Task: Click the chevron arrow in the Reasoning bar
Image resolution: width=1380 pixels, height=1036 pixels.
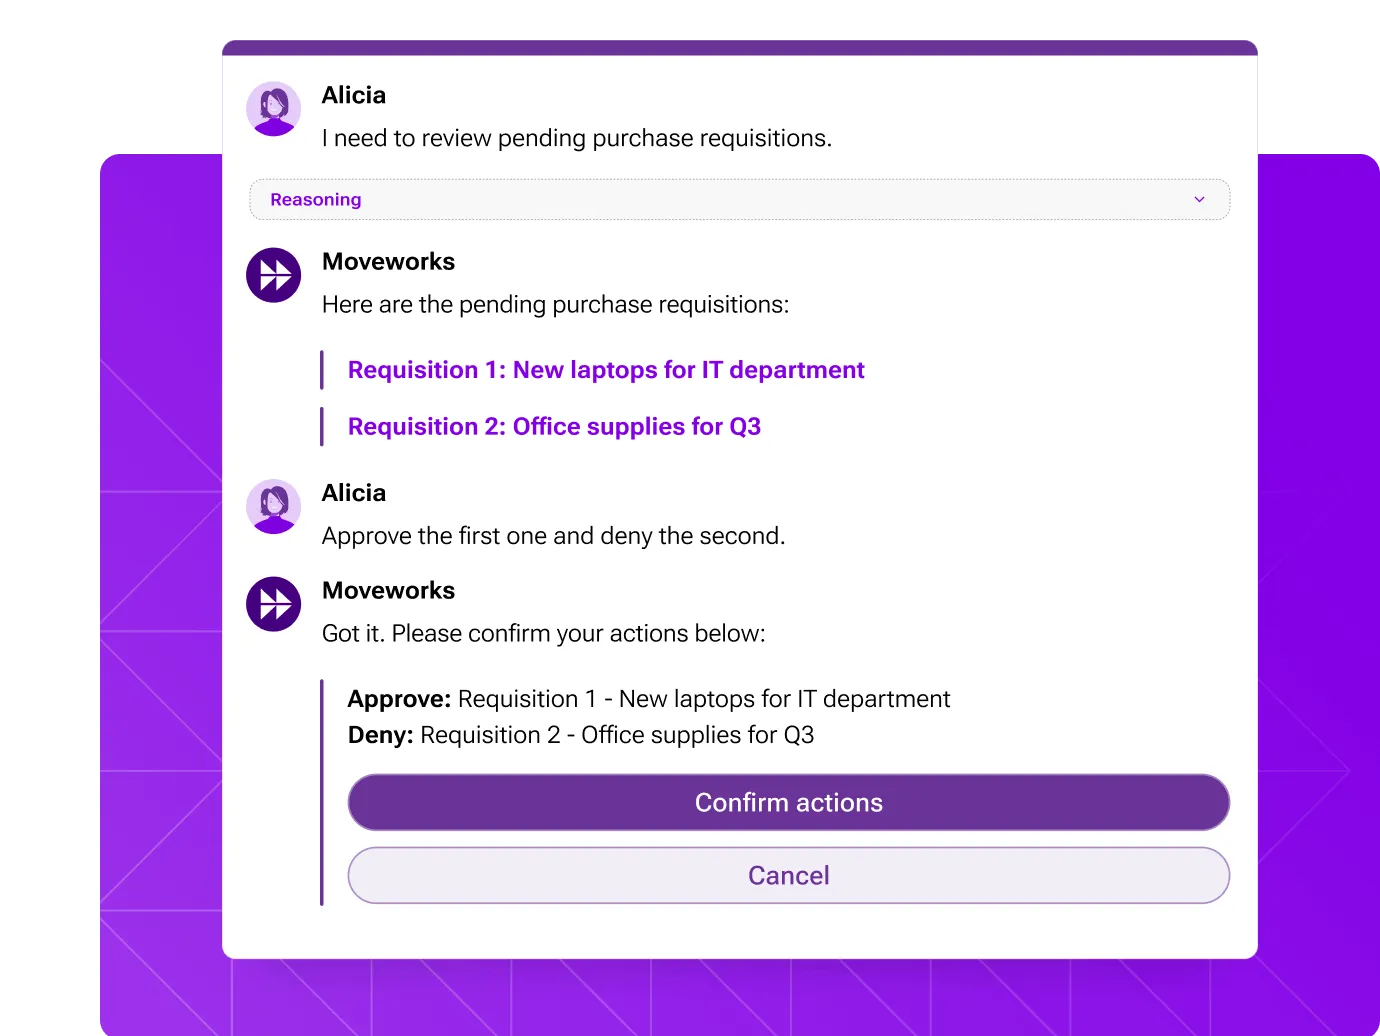Action: 1199,200
